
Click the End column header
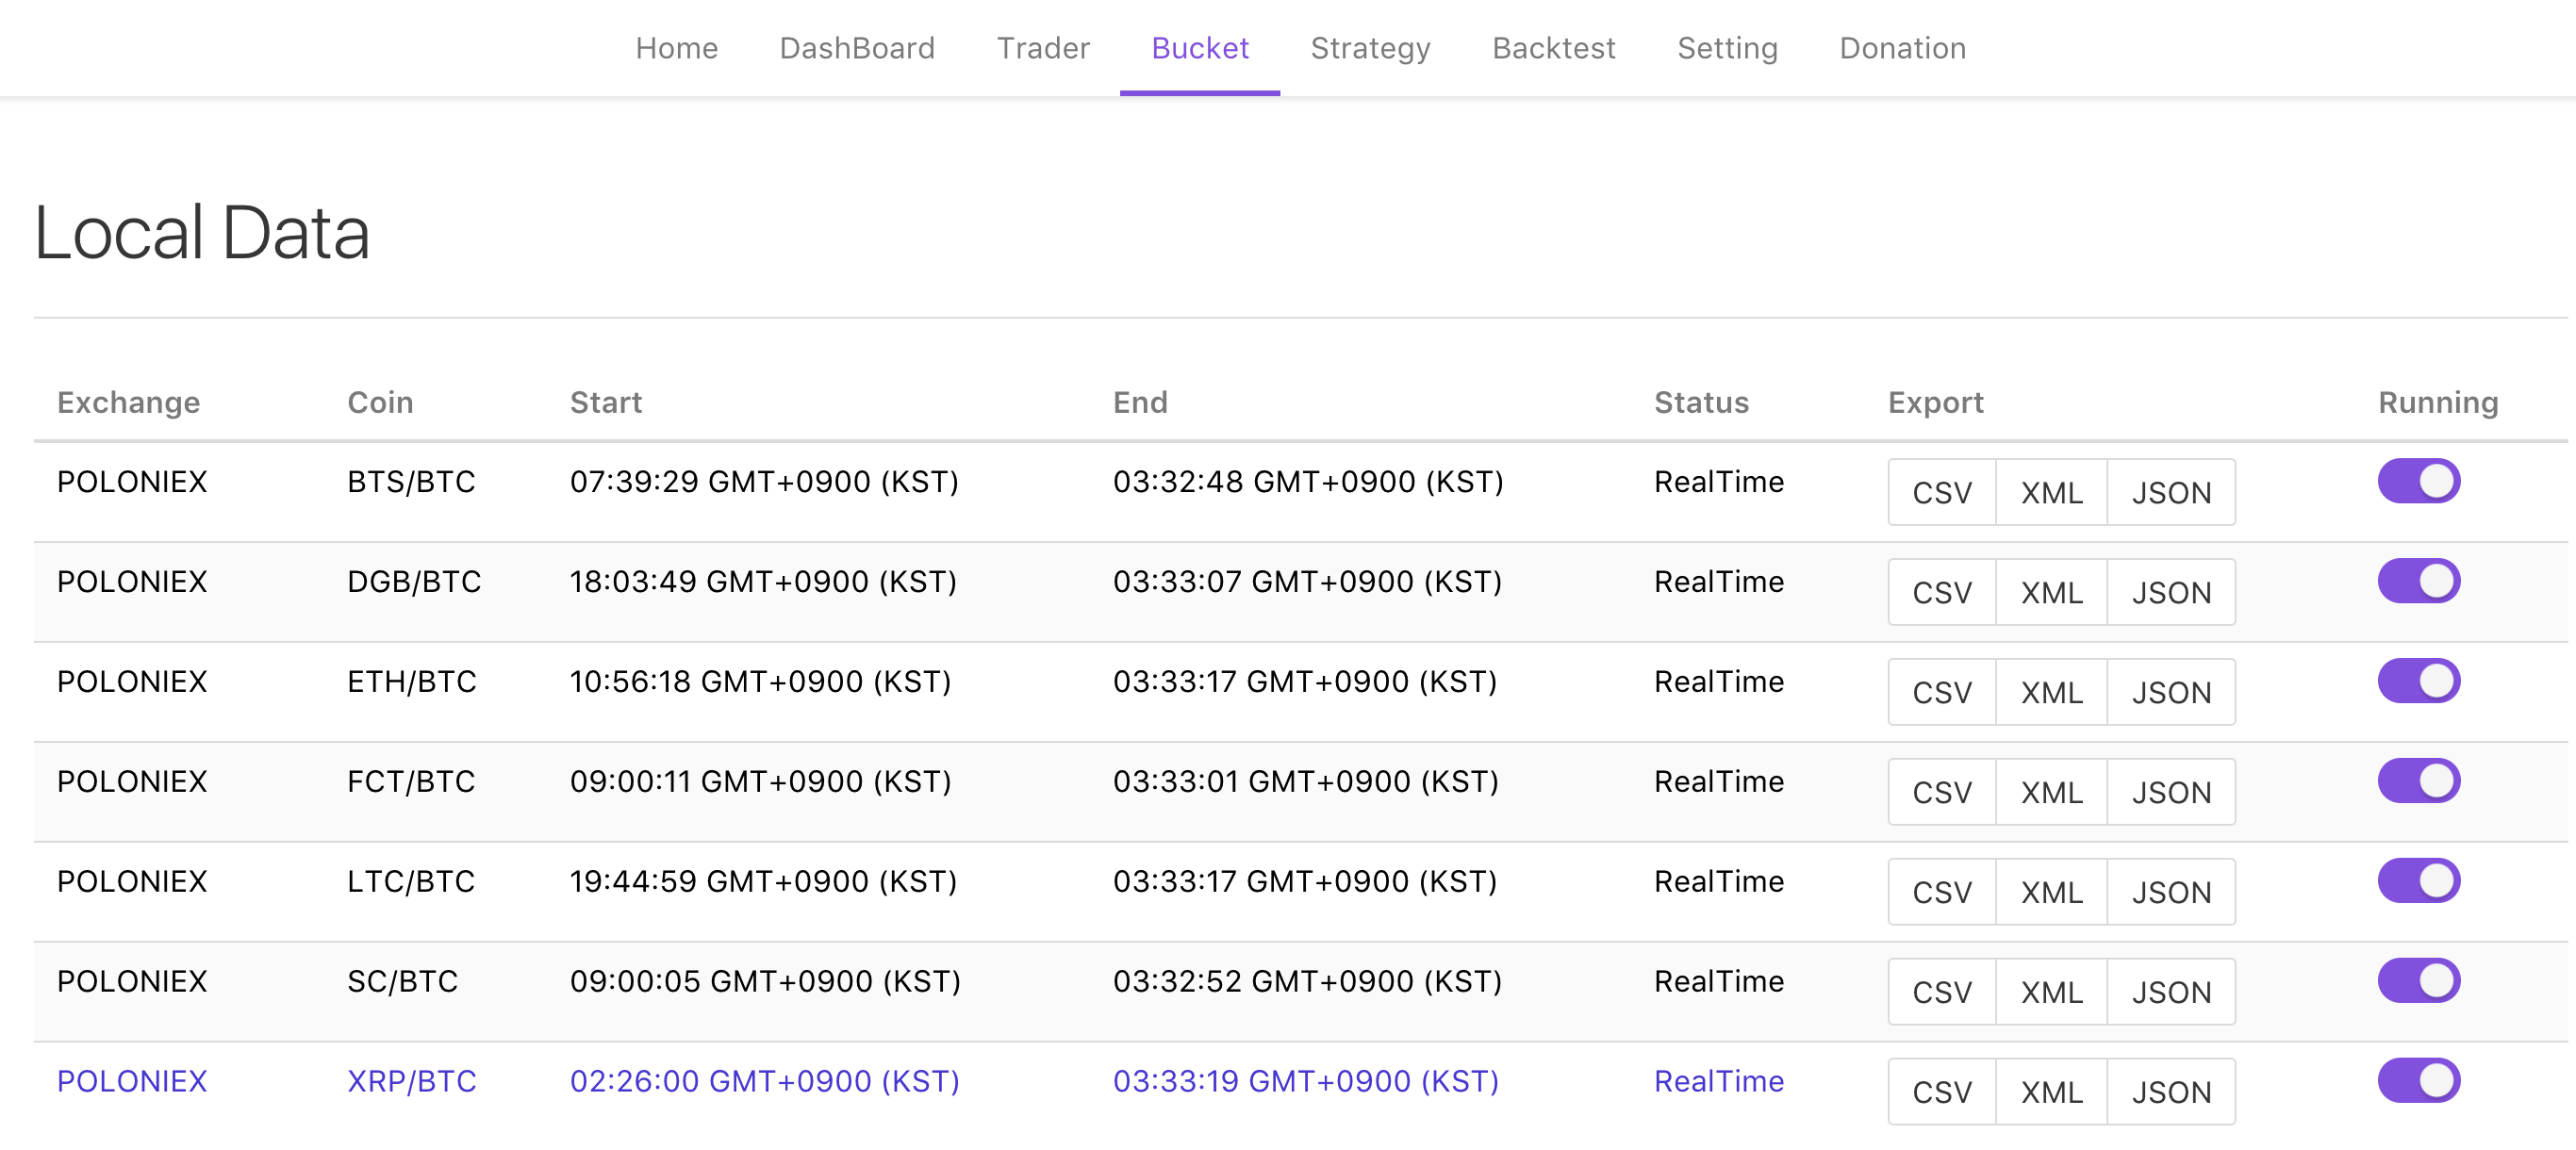point(1140,402)
